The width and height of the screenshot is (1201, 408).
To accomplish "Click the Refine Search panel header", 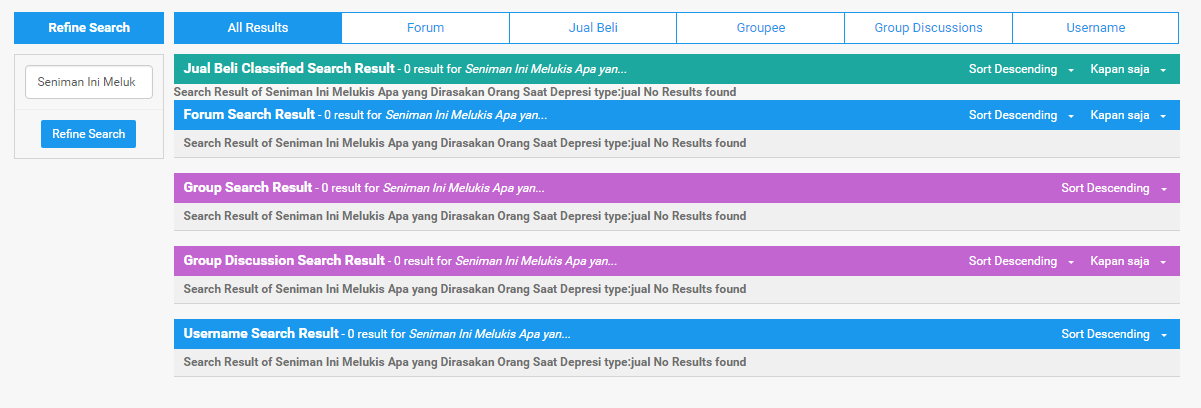I will tap(89, 28).
